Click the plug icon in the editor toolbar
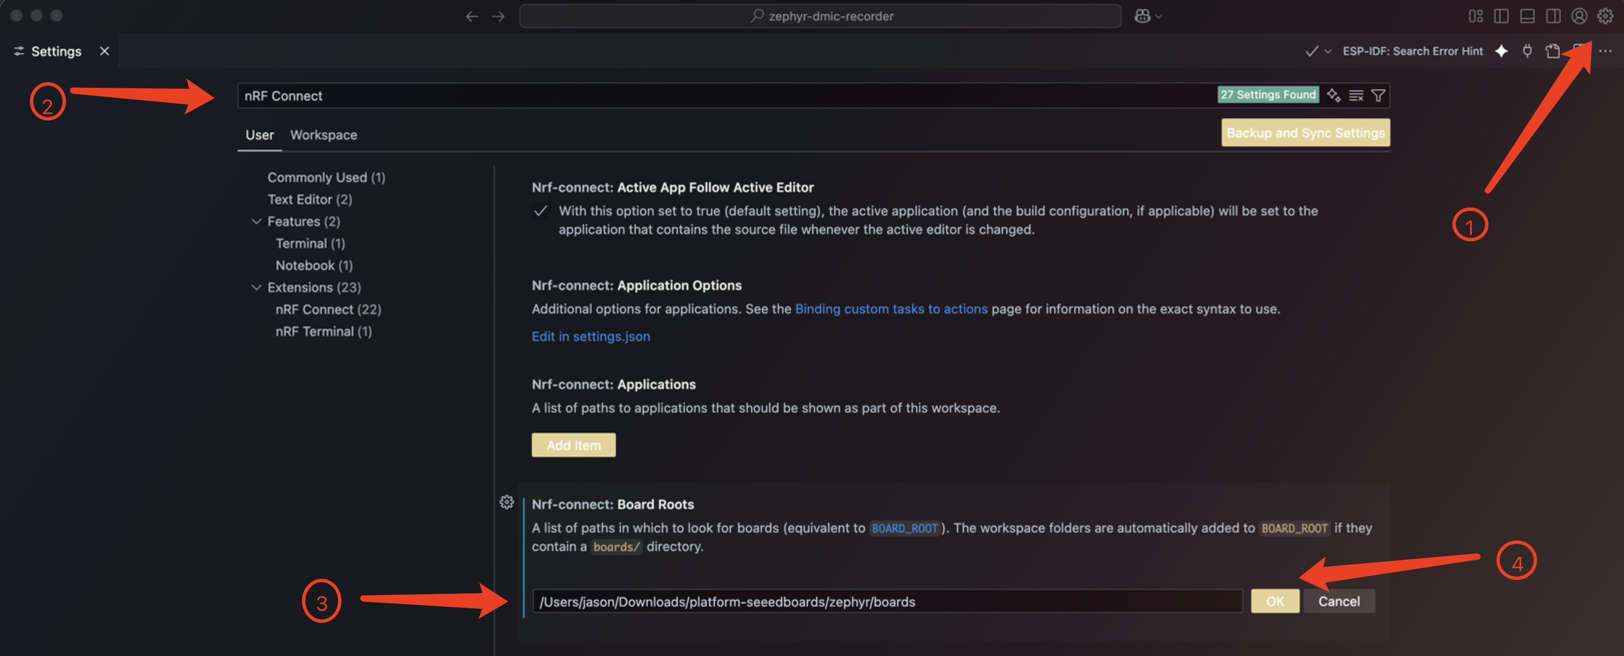The width and height of the screenshot is (1624, 656). tap(1527, 51)
